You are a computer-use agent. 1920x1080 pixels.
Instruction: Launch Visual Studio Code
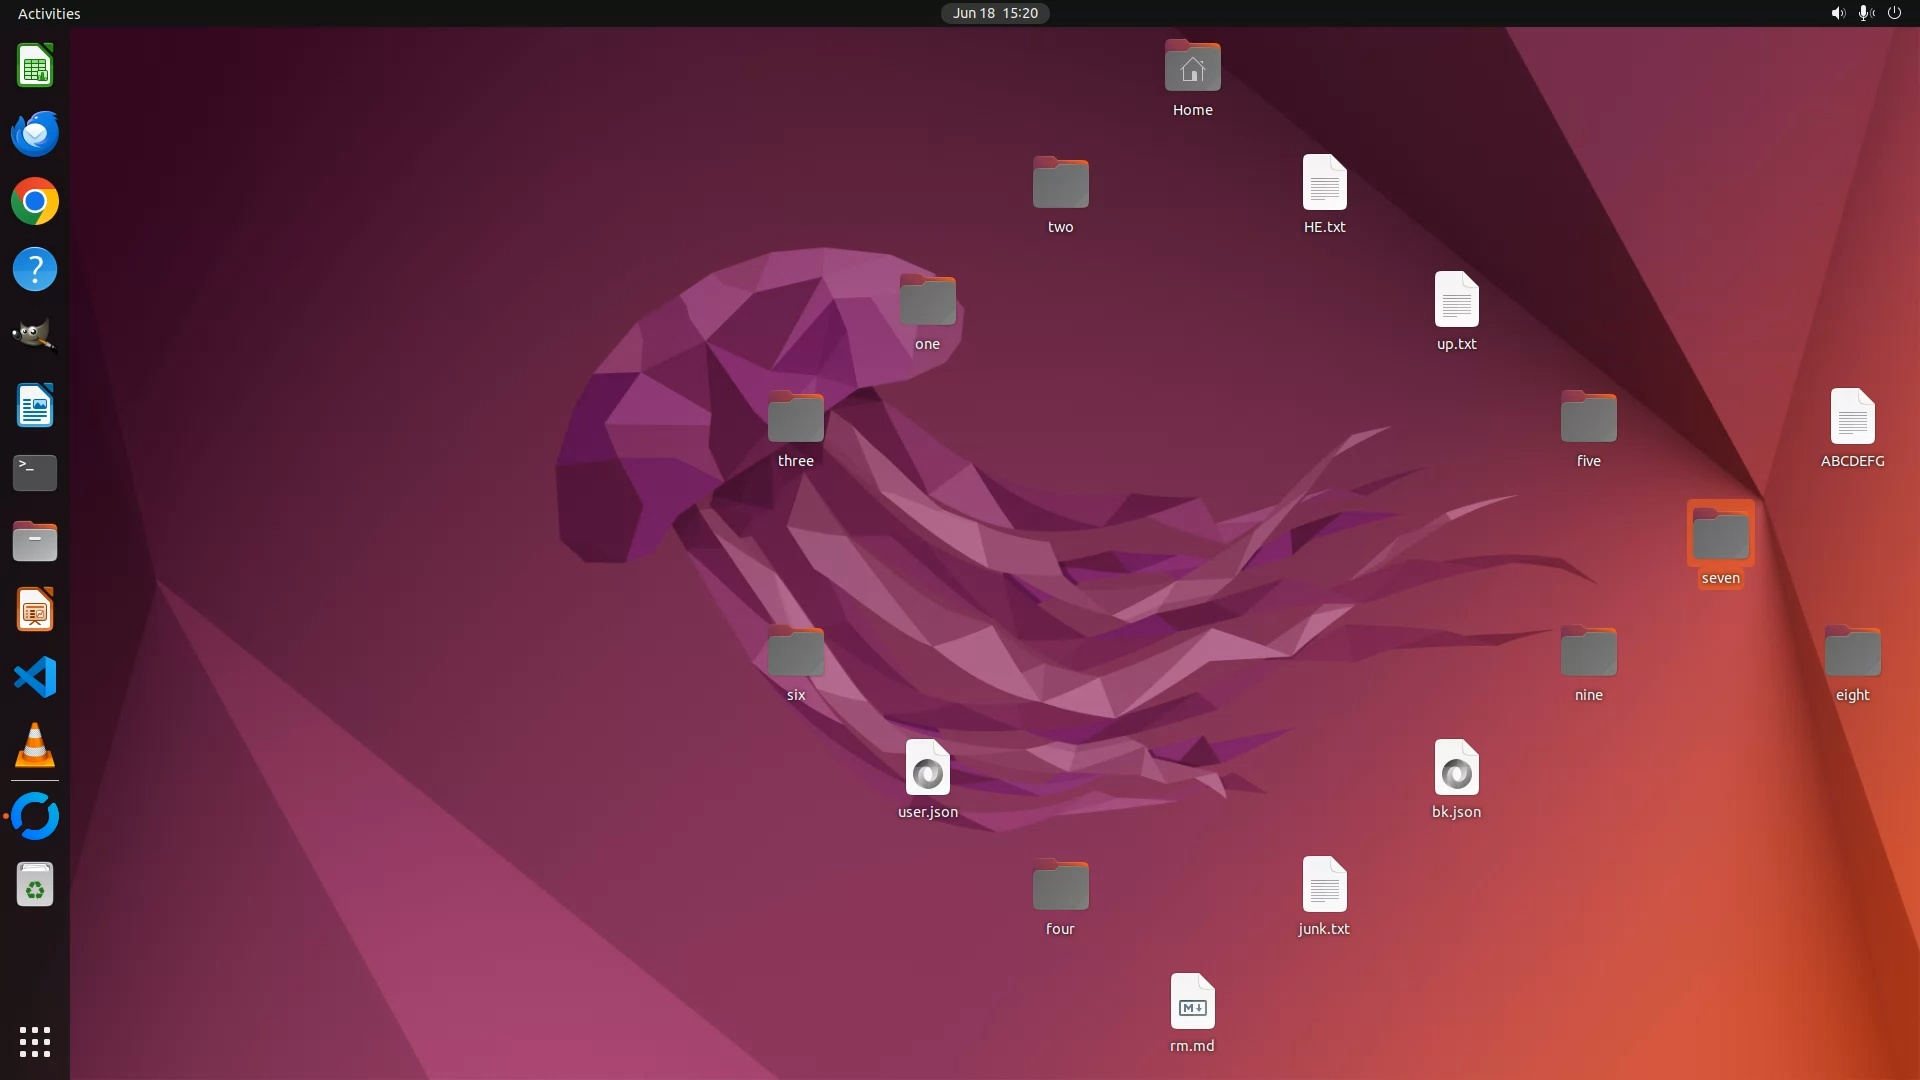(x=35, y=678)
